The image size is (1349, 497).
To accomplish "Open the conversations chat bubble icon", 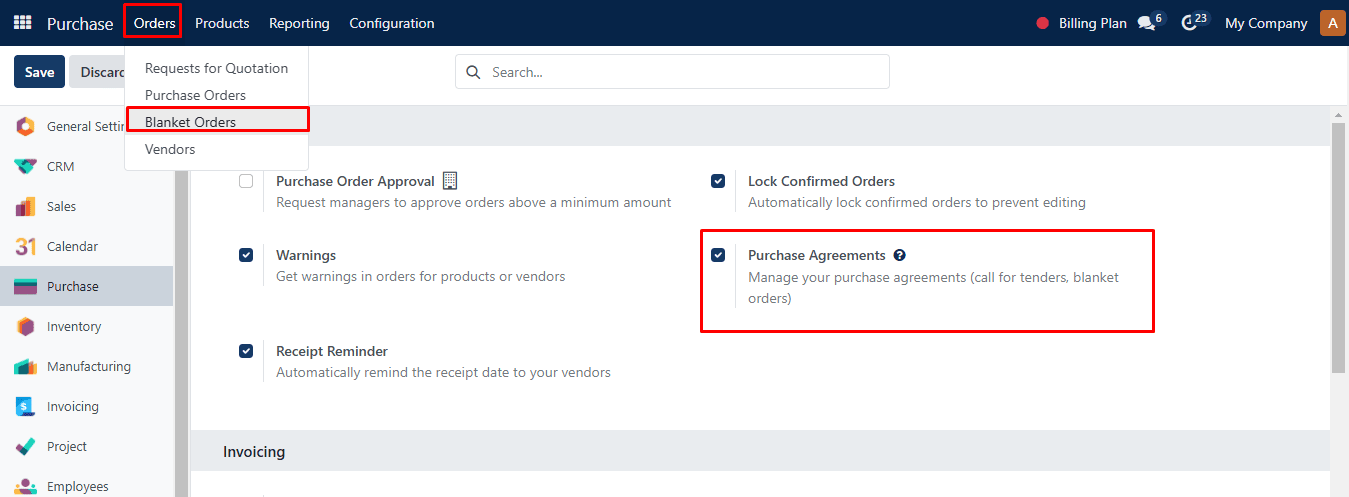I will 1147,23.
